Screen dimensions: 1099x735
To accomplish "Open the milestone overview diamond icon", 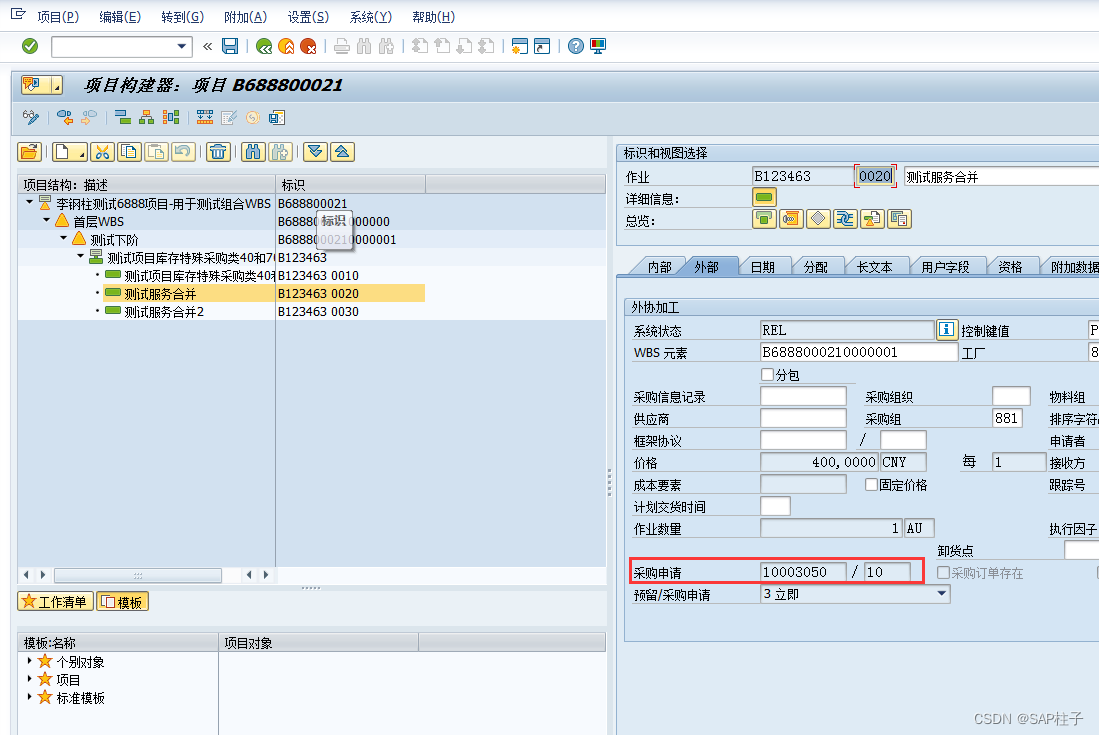I will pos(818,219).
